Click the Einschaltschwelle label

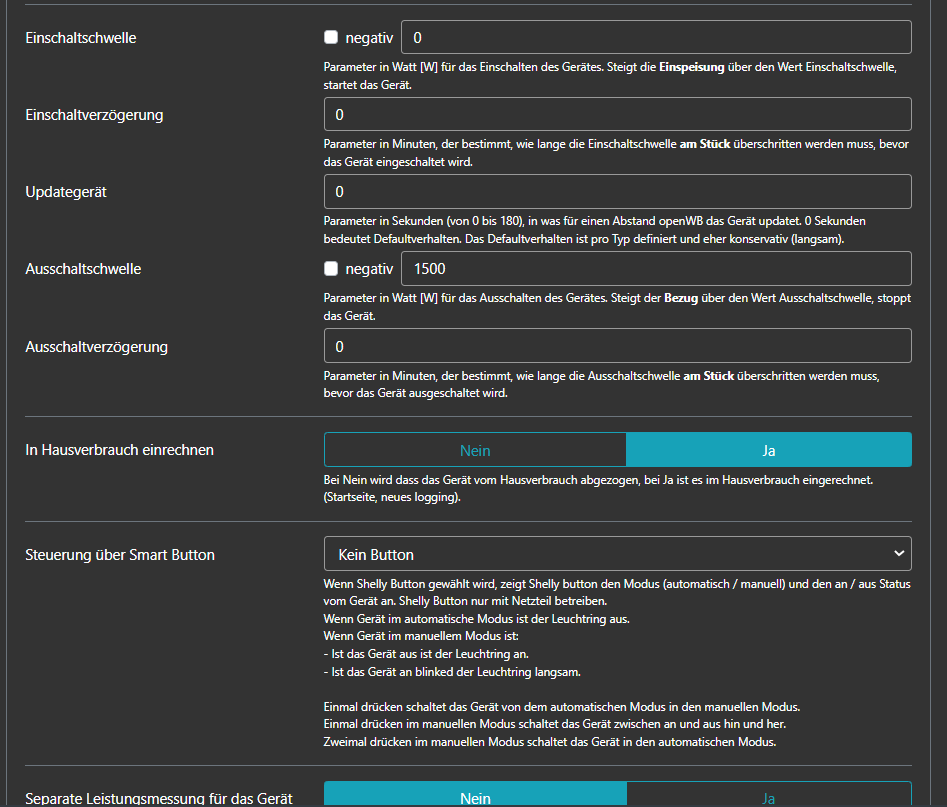81,38
